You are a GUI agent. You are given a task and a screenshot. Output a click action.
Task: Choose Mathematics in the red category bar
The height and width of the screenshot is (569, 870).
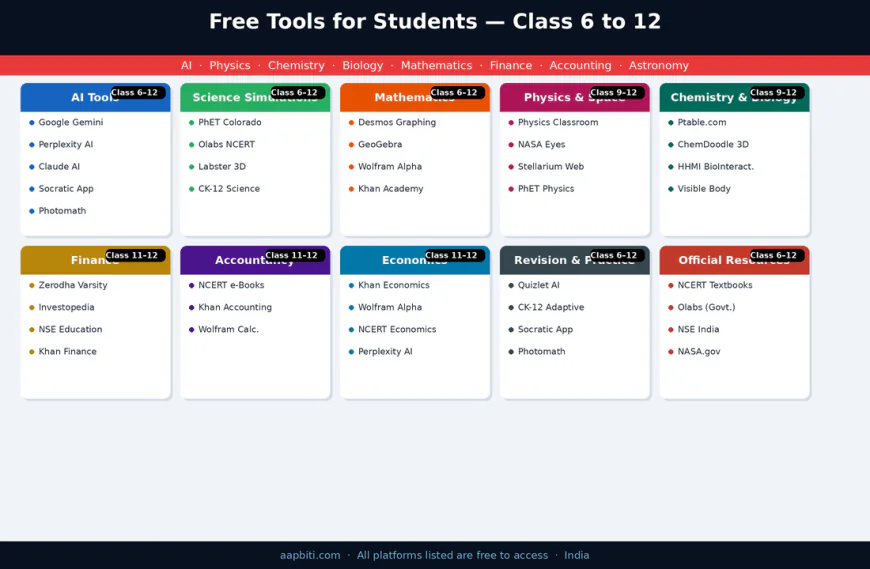437,65
